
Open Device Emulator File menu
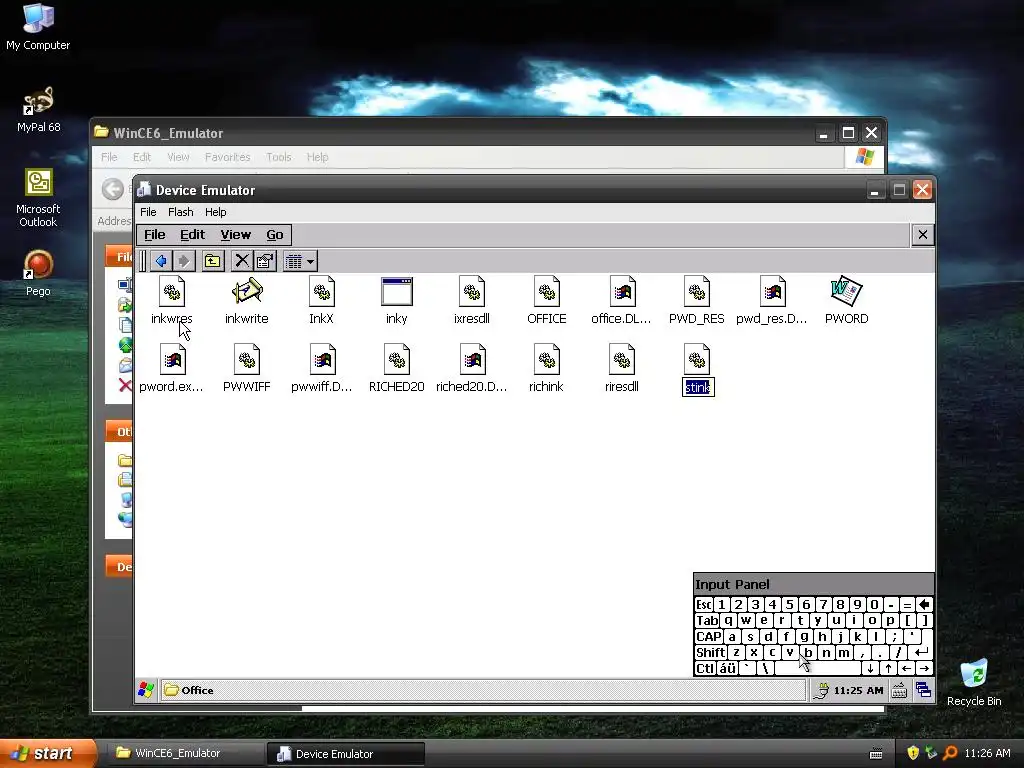click(148, 212)
